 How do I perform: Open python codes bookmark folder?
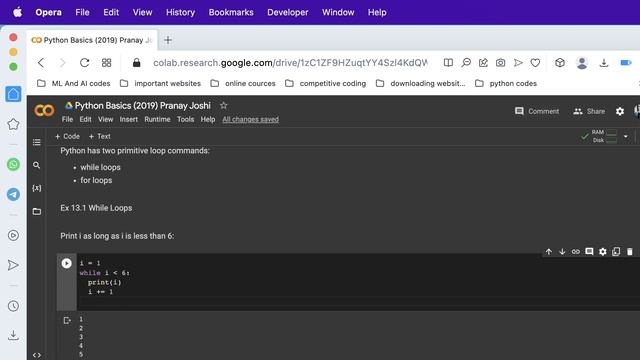[x=506, y=83]
